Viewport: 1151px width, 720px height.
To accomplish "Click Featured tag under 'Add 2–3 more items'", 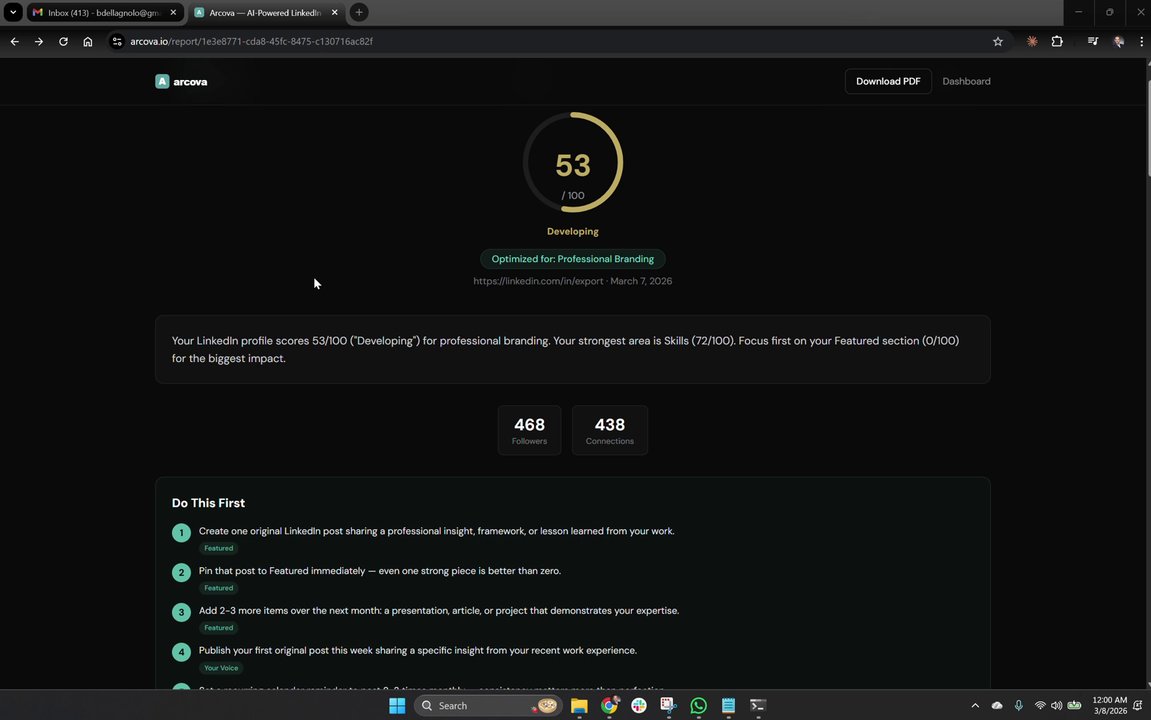I will click(219, 628).
